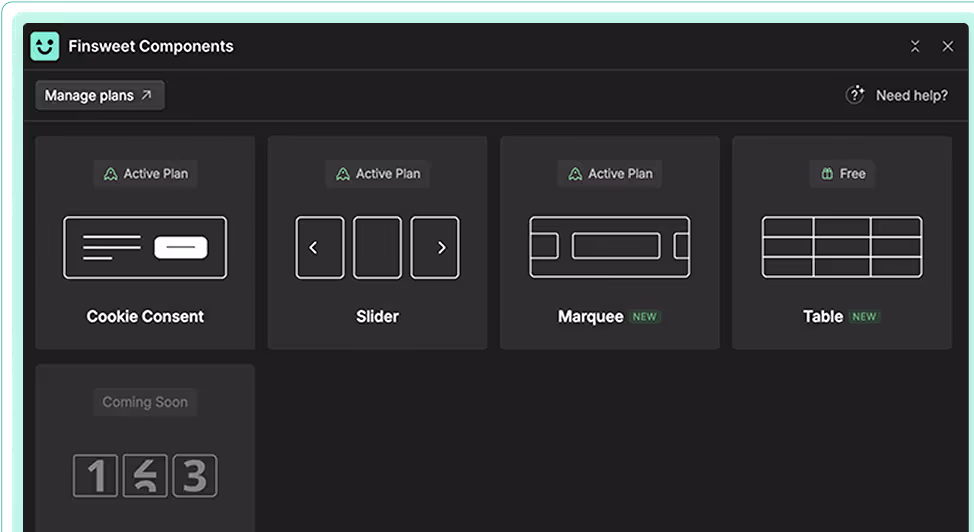This screenshot has width=974, height=532.
Task: Open the Manage plans button
Action: (99, 96)
